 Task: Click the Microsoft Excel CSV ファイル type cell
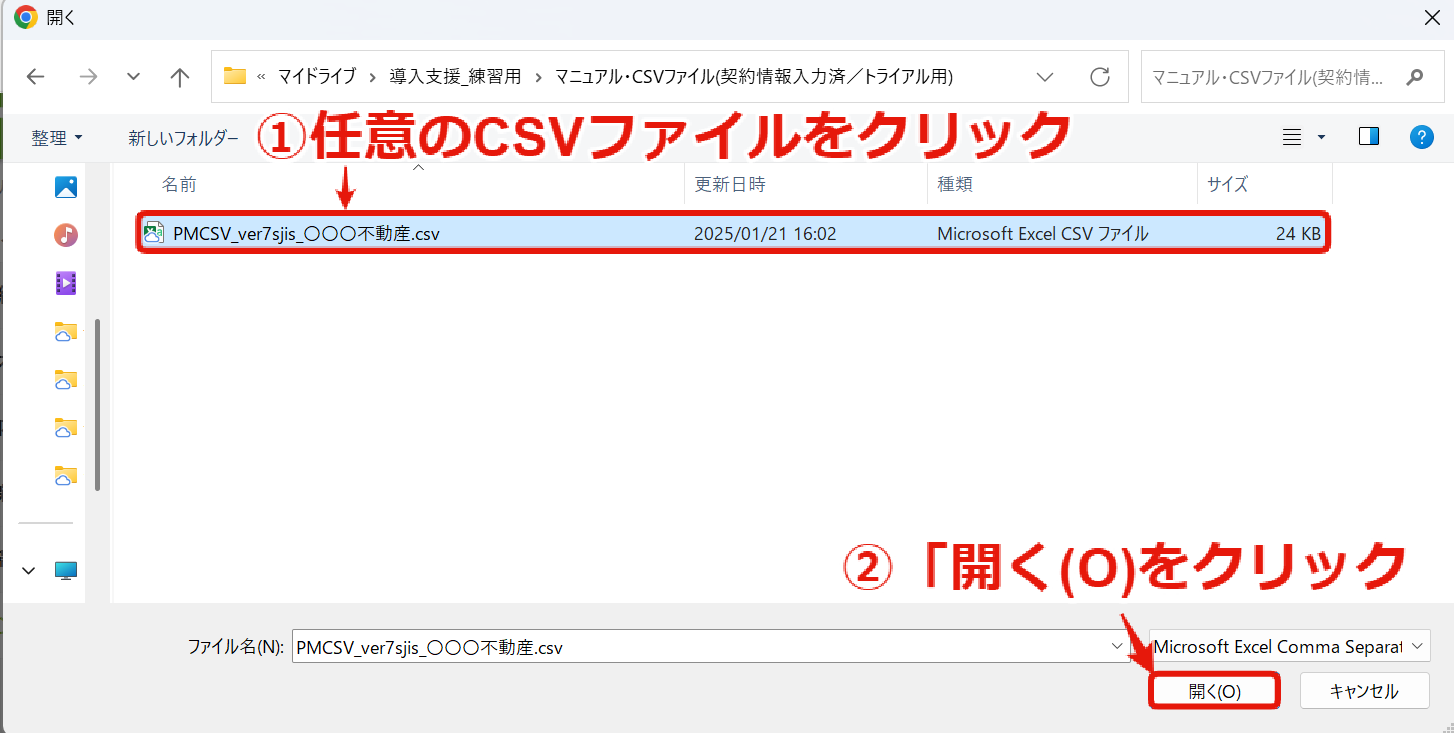(1043, 234)
